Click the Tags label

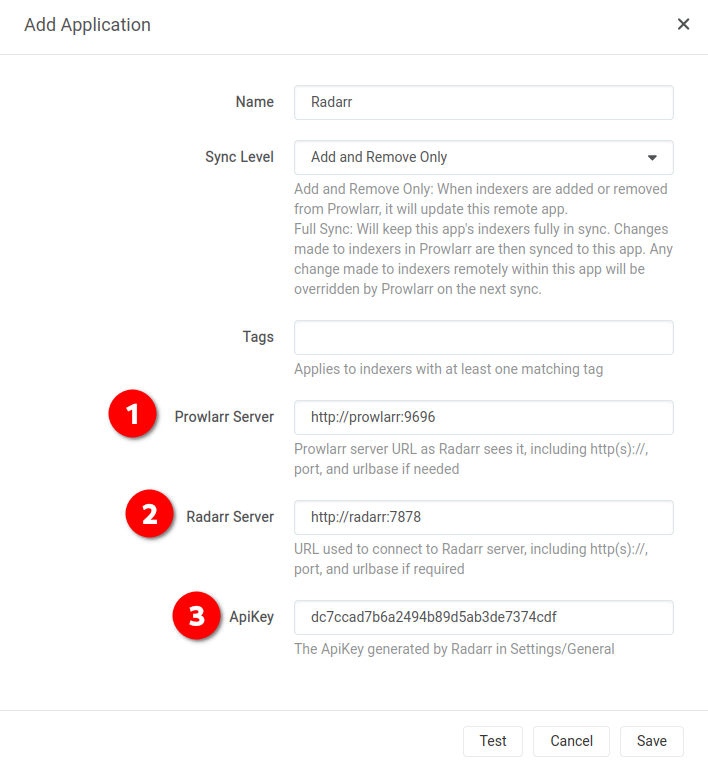pos(258,337)
